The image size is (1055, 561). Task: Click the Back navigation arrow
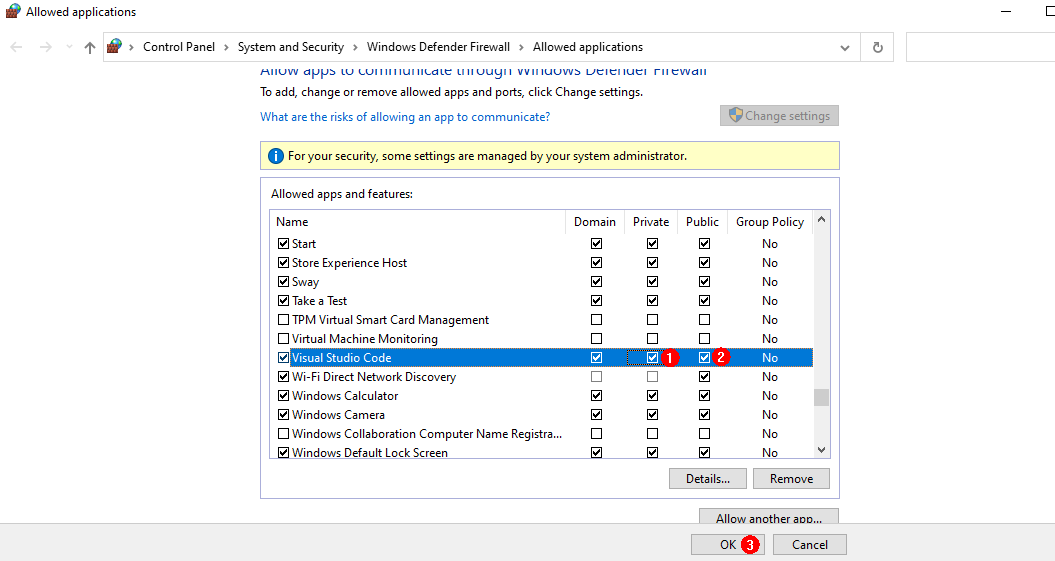tap(17, 47)
